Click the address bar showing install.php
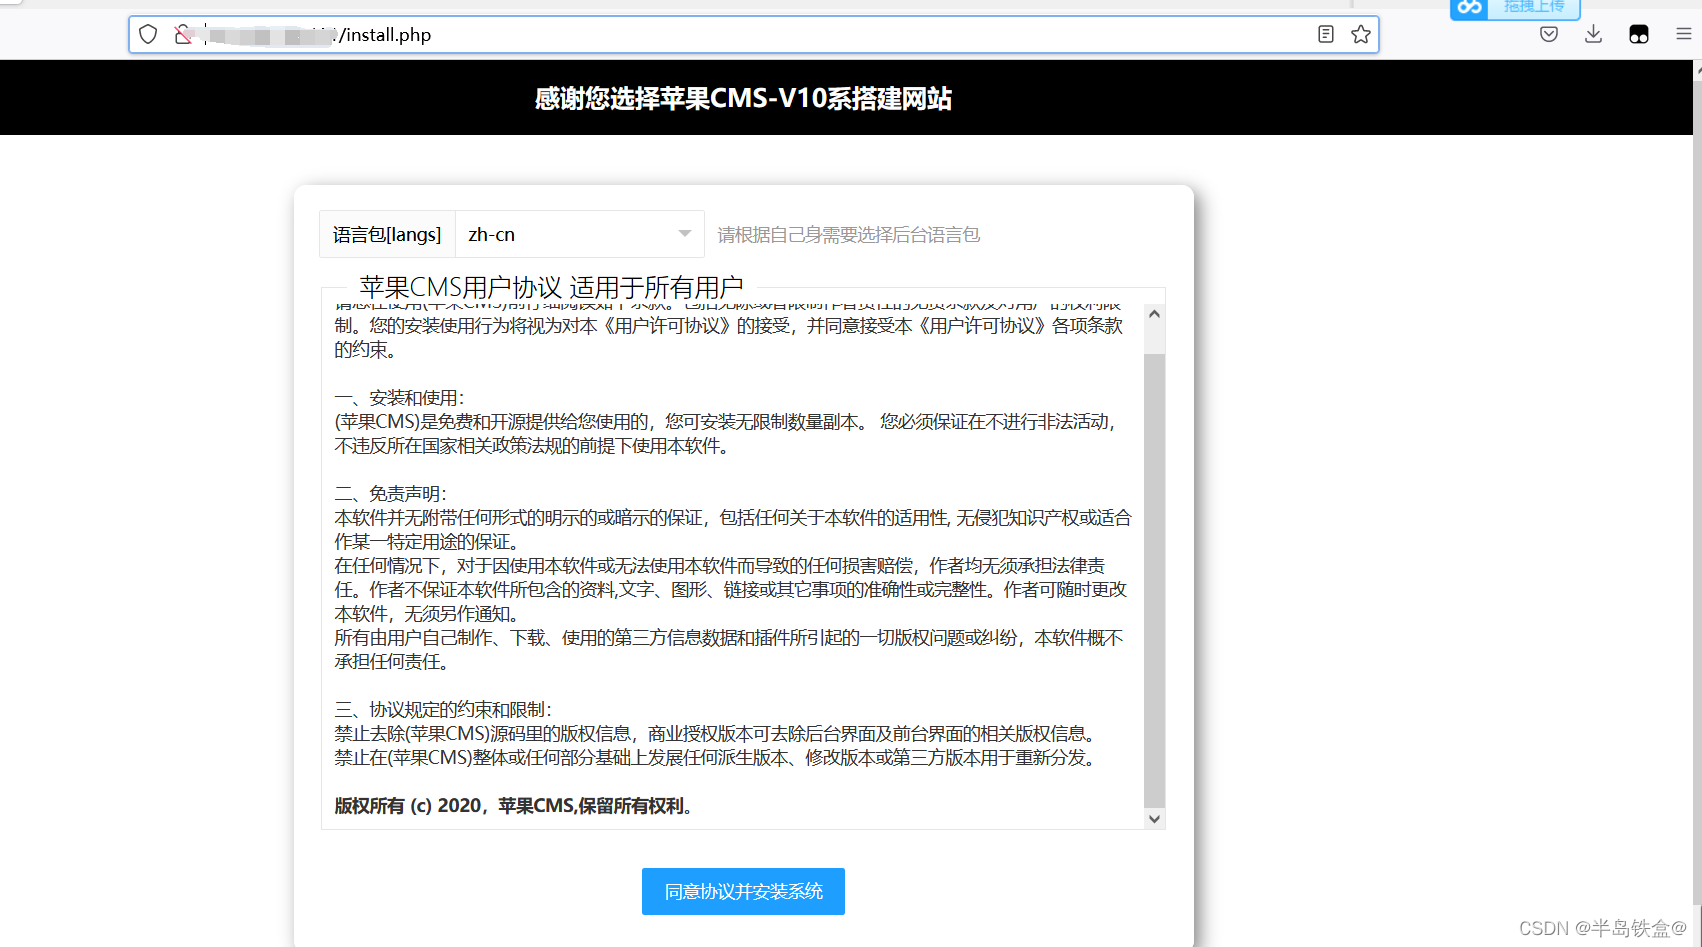This screenshot has width=1702, height=947. 754,34
